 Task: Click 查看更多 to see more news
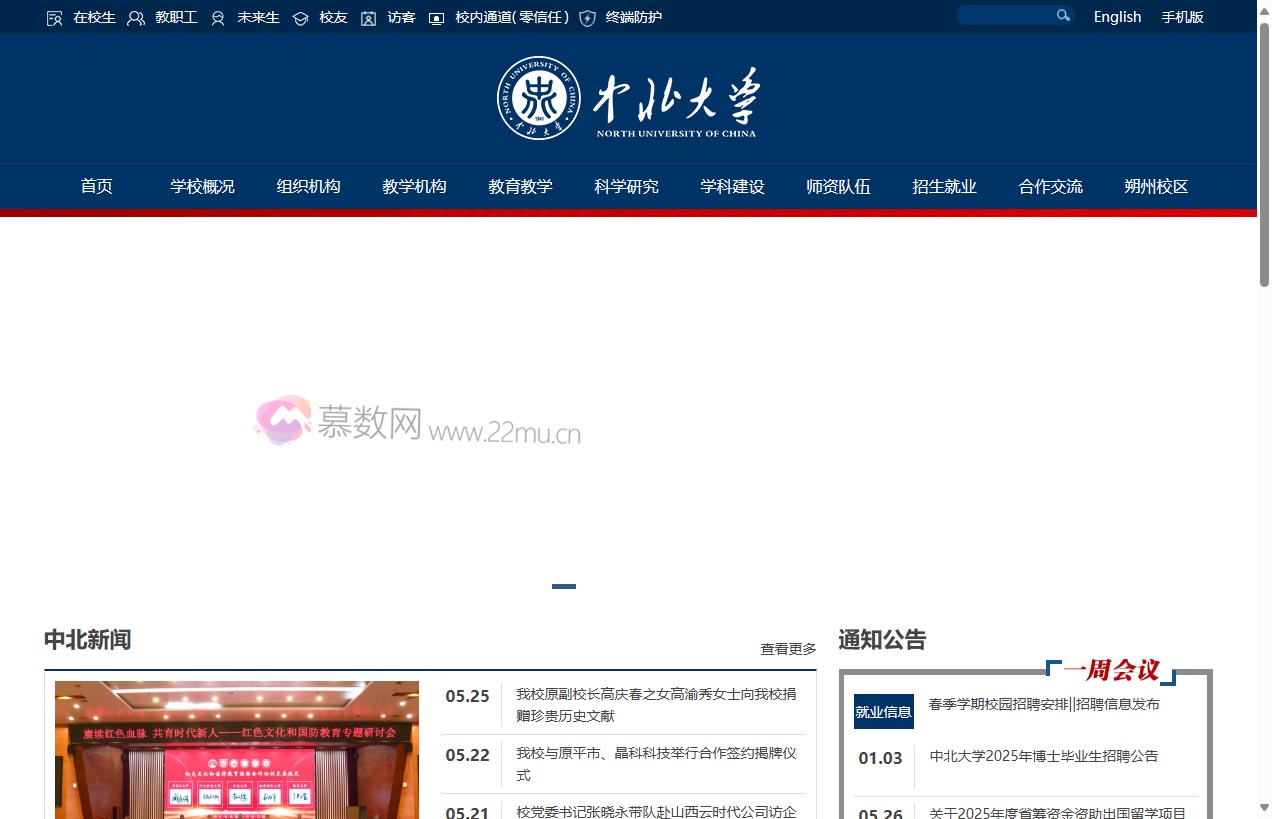[x=786, y=648]
